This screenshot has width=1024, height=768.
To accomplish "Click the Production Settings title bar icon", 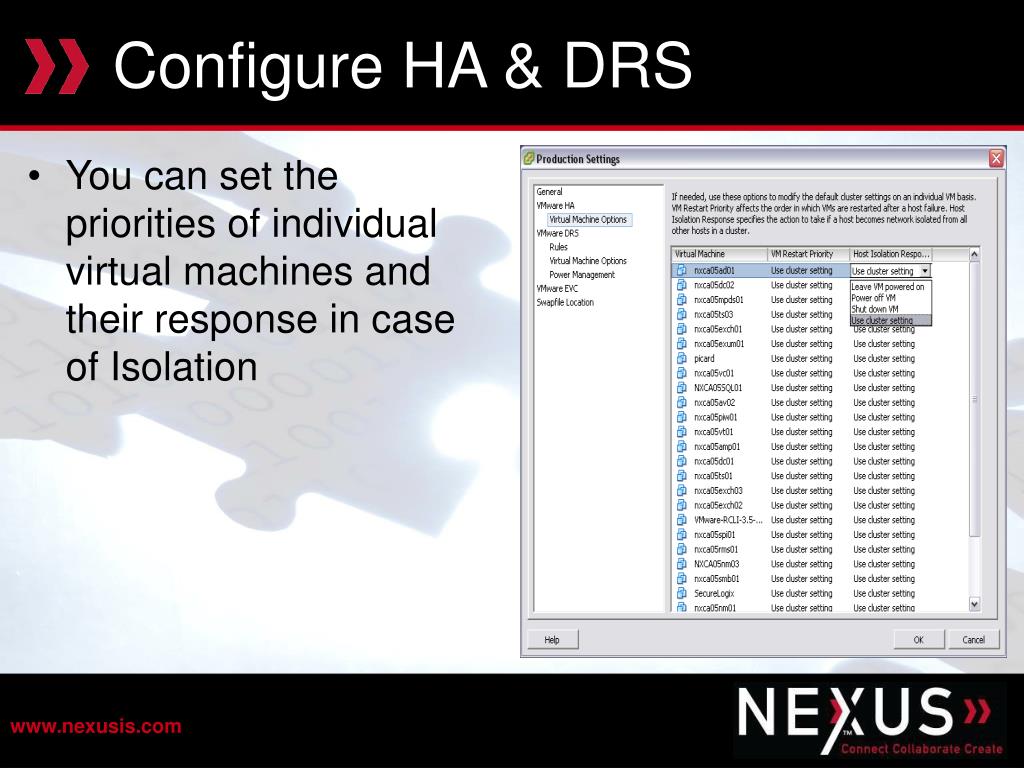I will click(x=529, y=159).
